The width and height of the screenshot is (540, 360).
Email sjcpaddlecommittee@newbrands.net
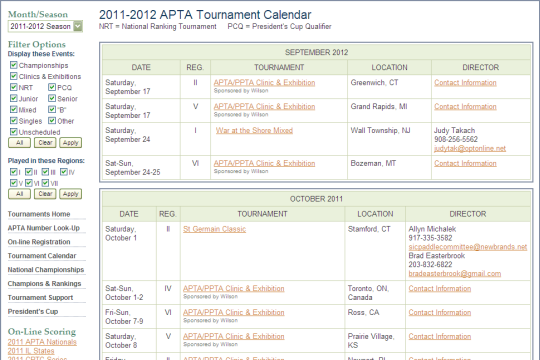tap(468, 247)
